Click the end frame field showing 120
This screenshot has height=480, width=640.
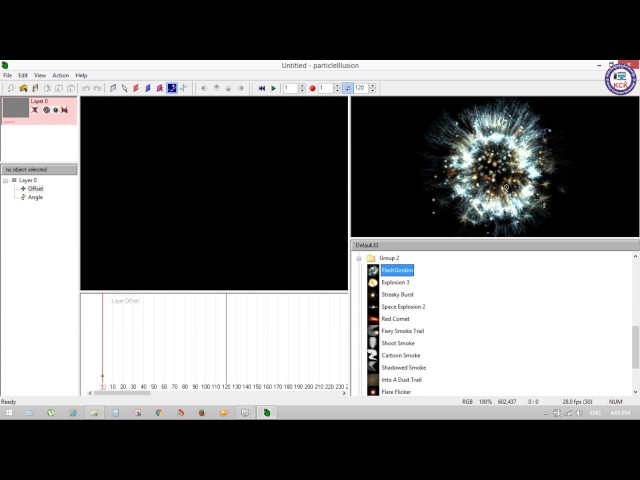(x=361, y=88)
